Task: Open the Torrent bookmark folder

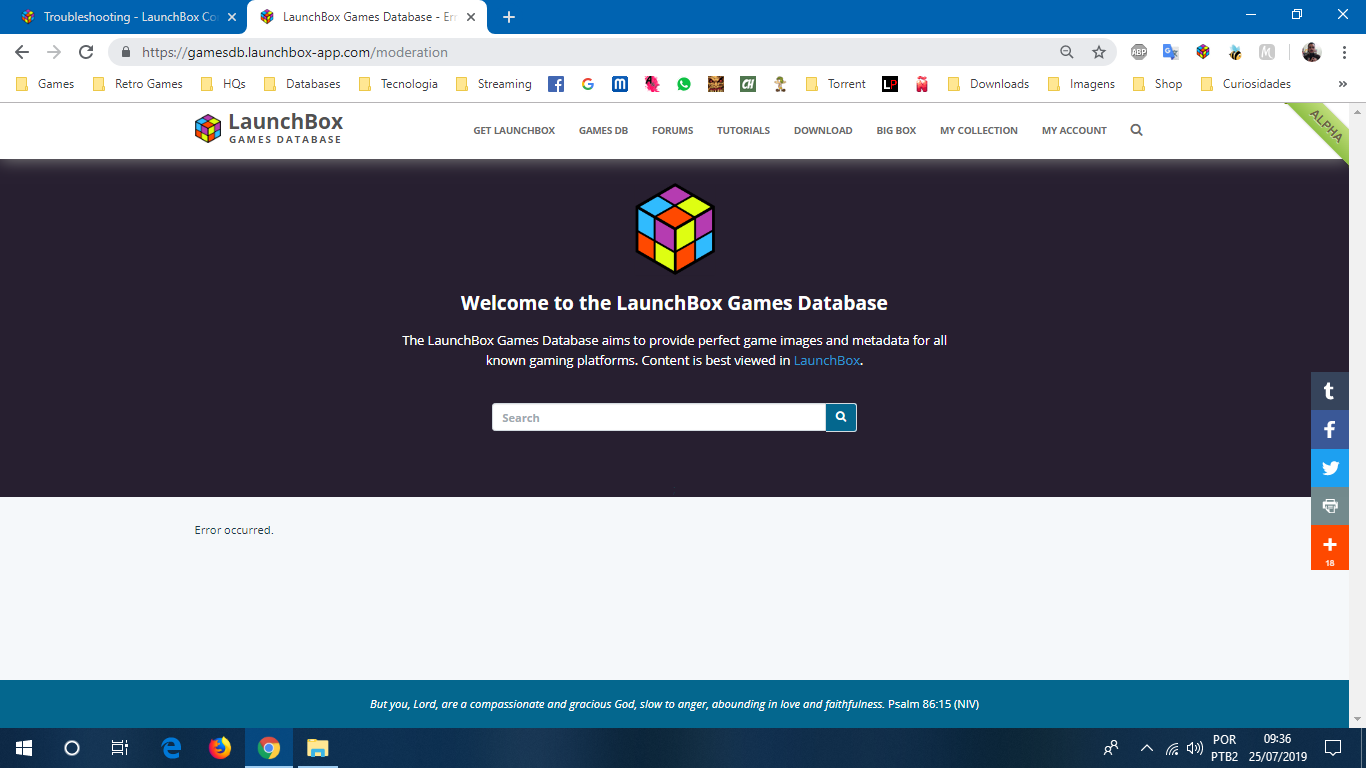Action: (836, 84)
